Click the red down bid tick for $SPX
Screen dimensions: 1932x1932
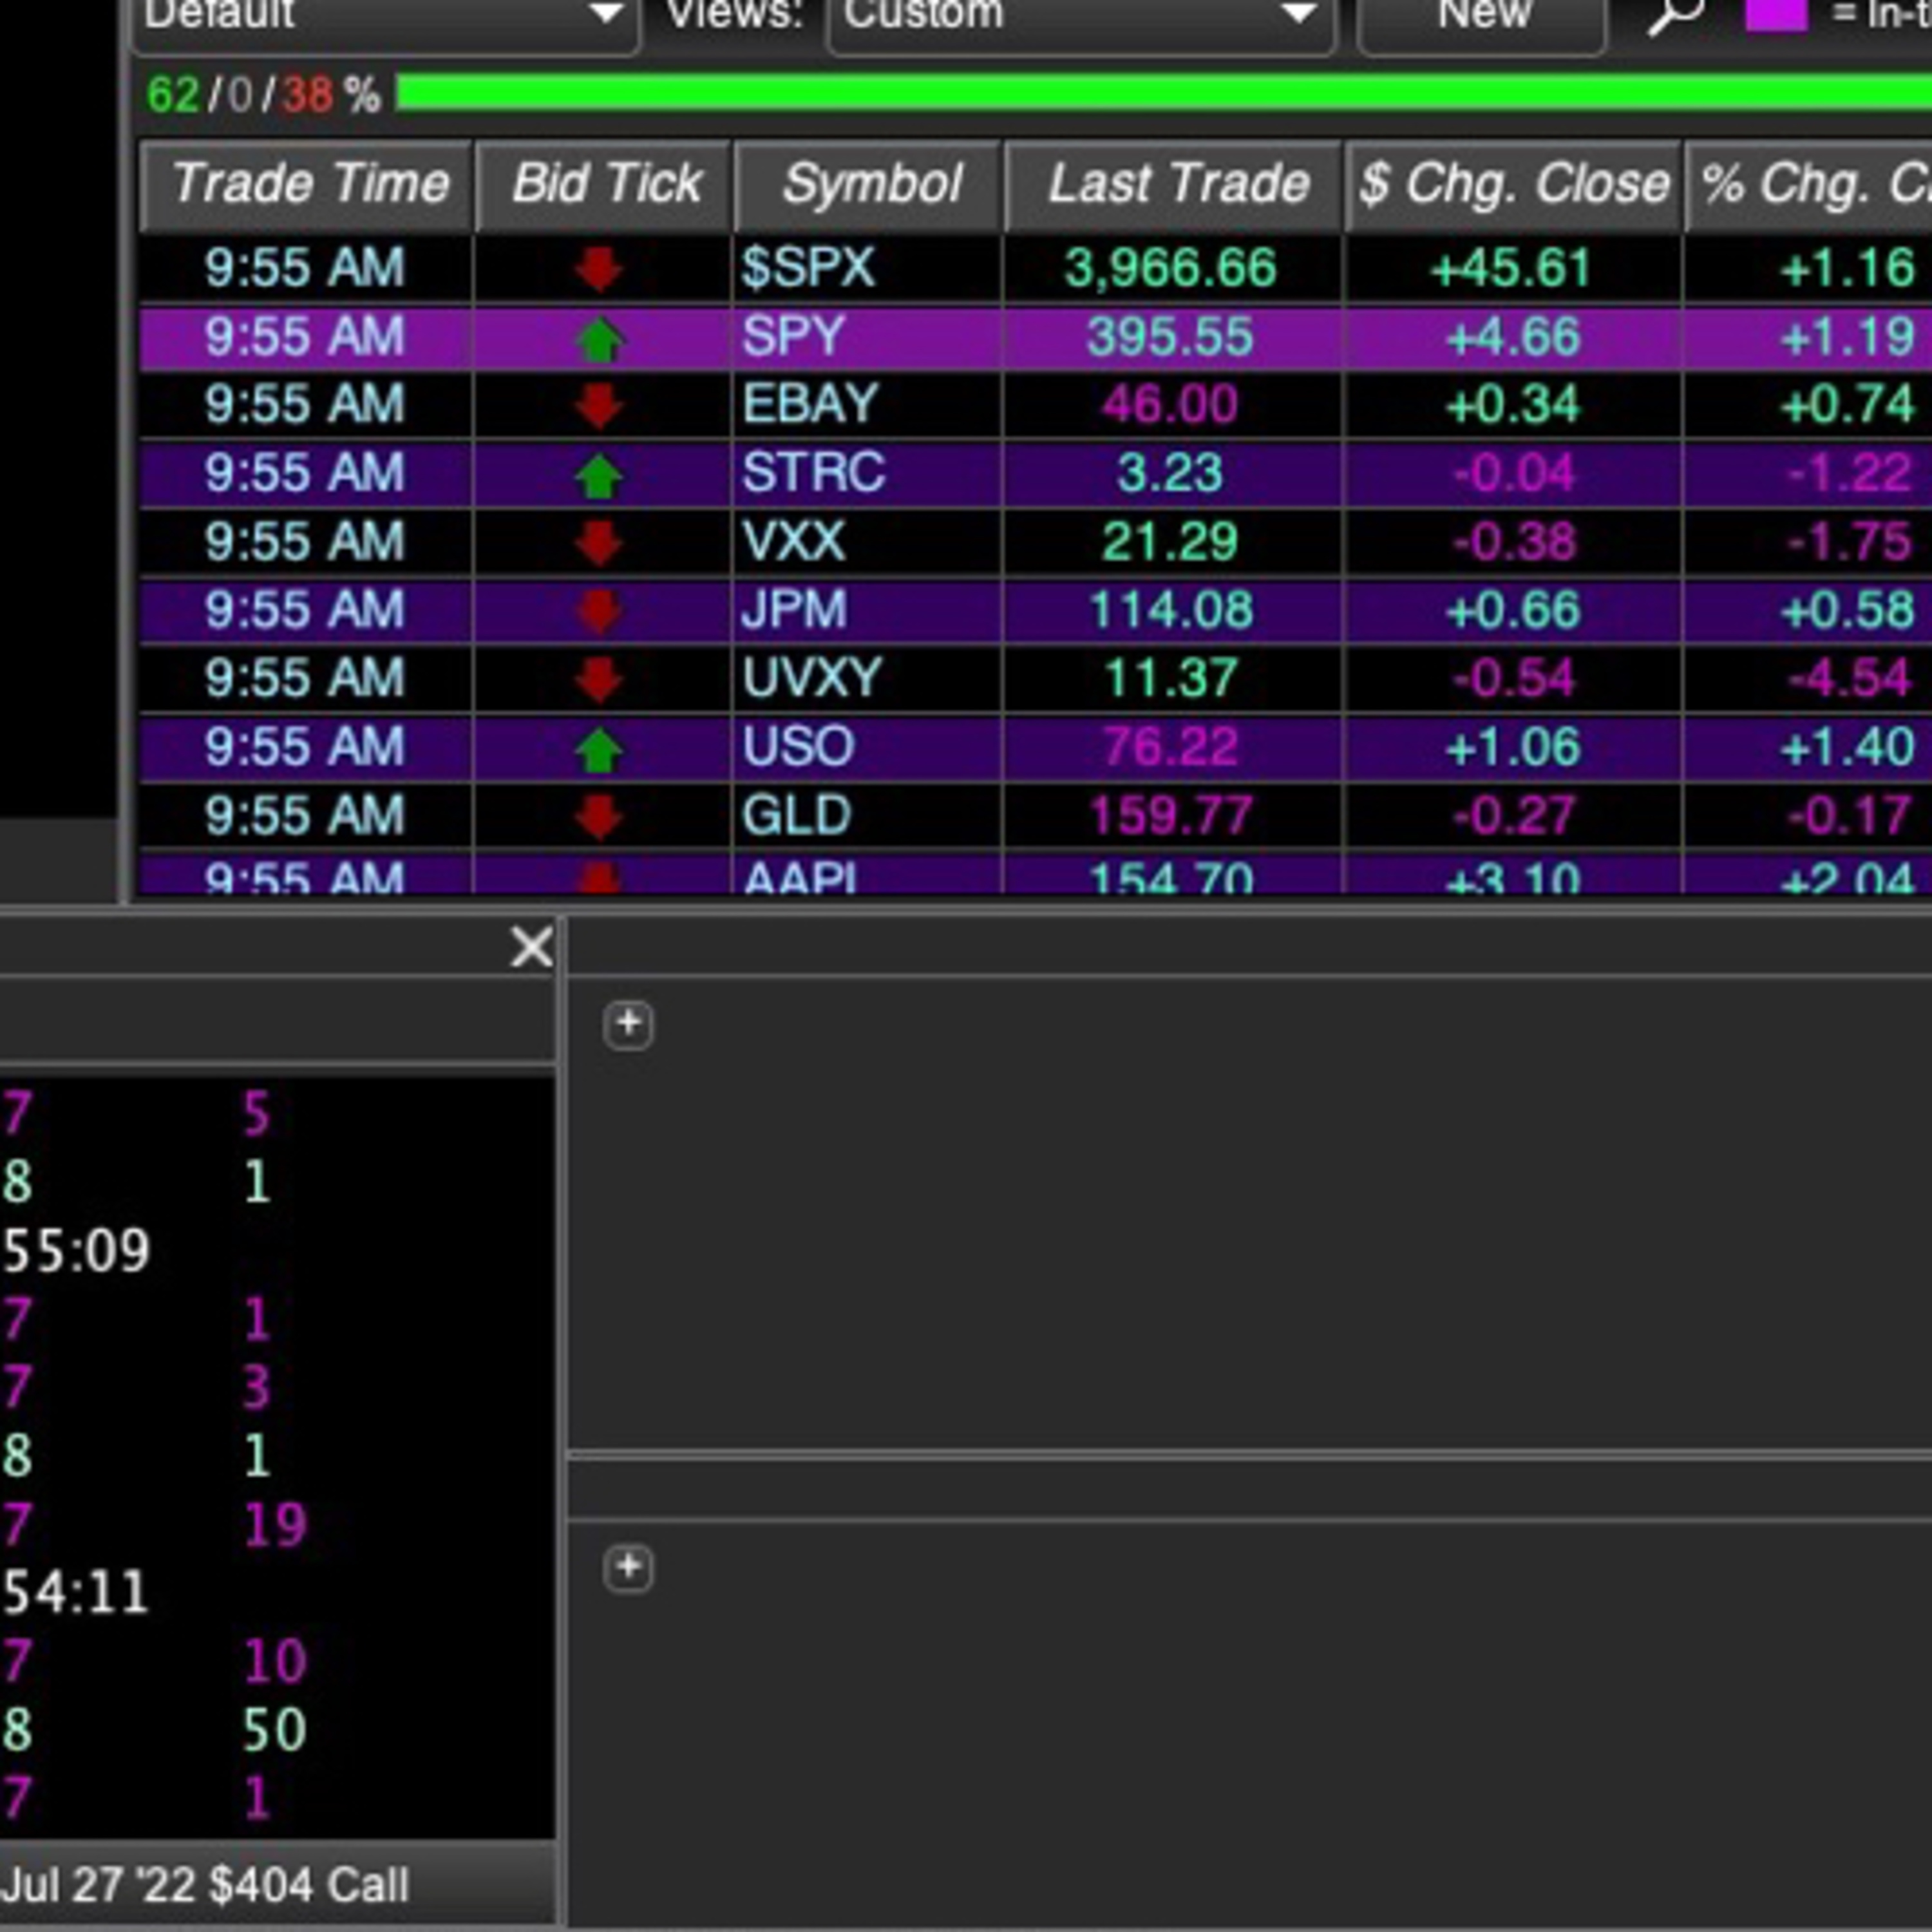pyautogui.click(x=599, y=269)
